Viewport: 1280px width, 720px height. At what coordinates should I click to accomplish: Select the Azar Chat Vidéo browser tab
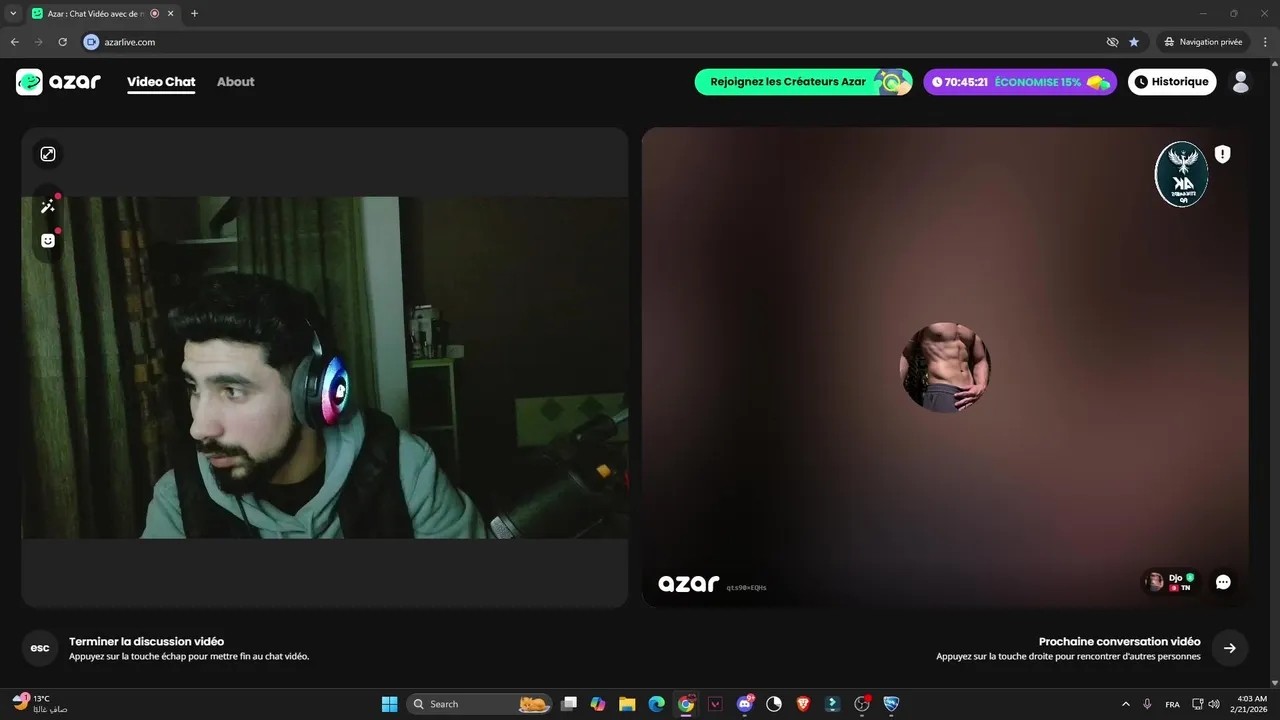coord(102,14)
